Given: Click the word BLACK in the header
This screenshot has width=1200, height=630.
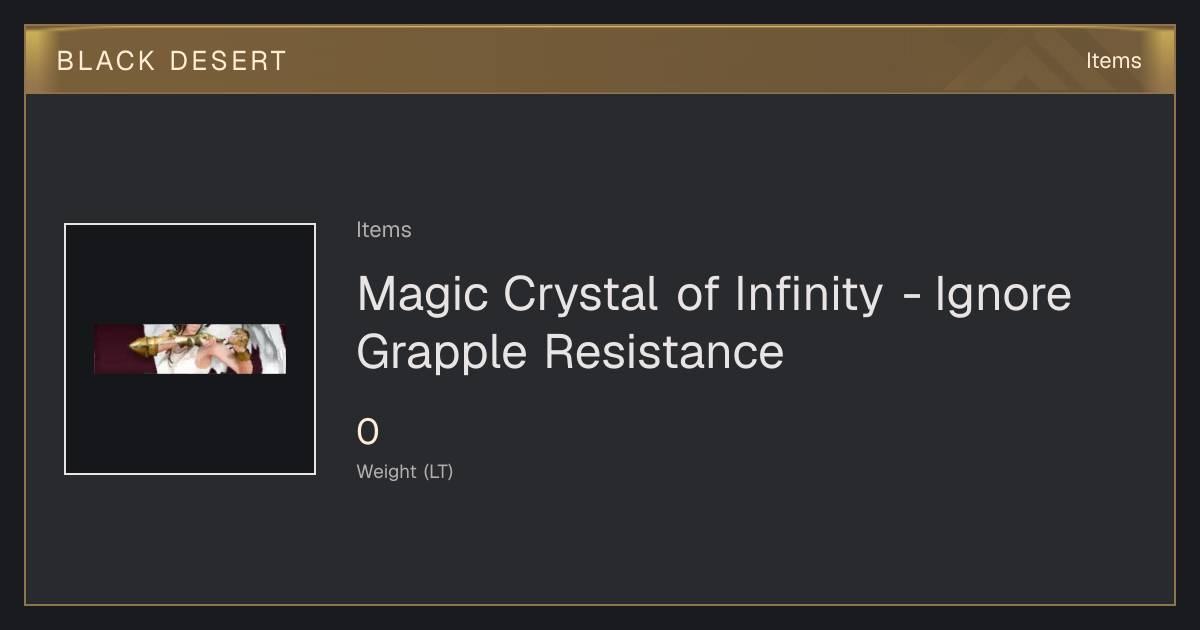Looking at the screenshot, I should (107, 61).
